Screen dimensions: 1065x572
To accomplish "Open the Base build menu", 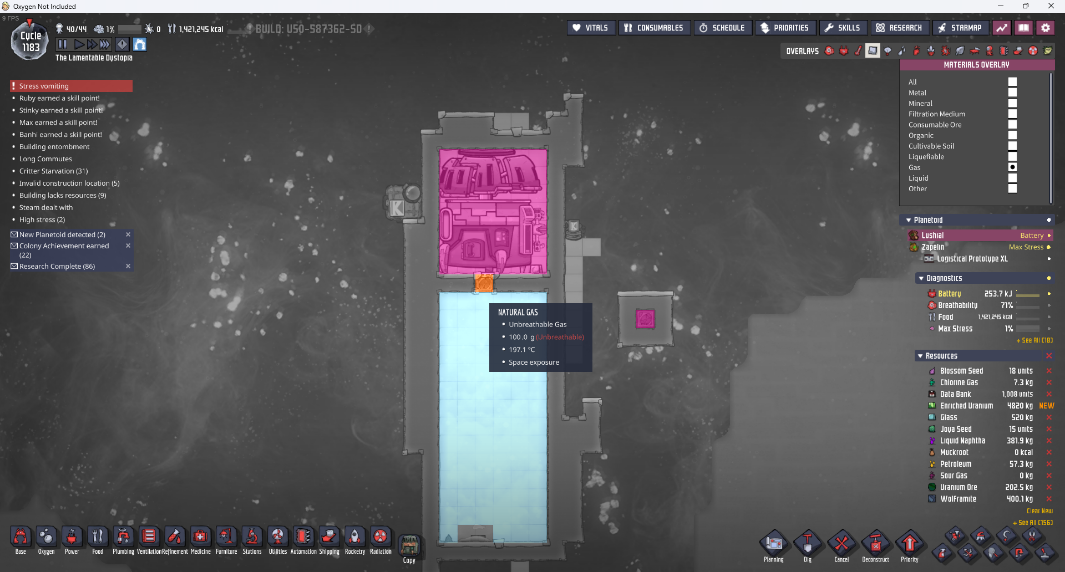I will pyautogui.click(x=20, y=539).
